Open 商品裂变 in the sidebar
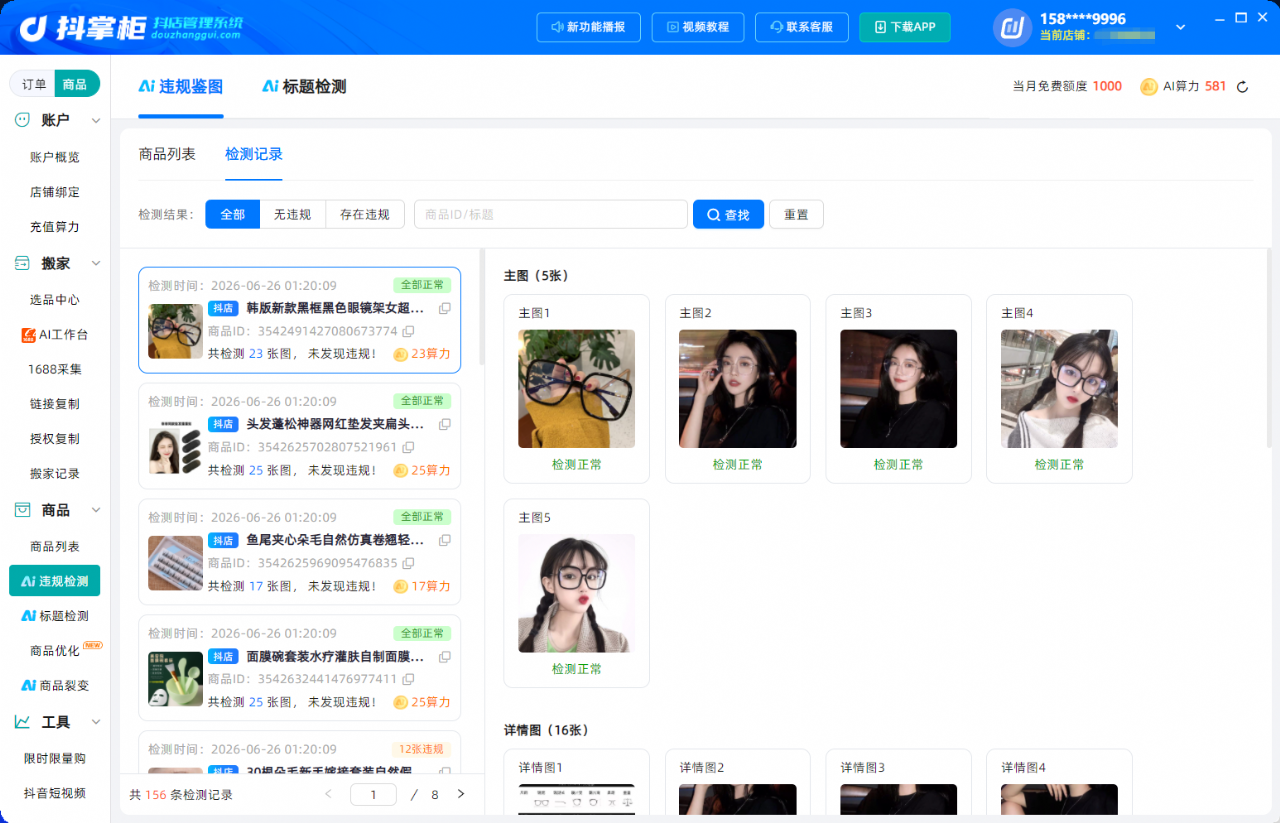The width and height of the screenshot is (1280, 823). click(x=55, y=685)
